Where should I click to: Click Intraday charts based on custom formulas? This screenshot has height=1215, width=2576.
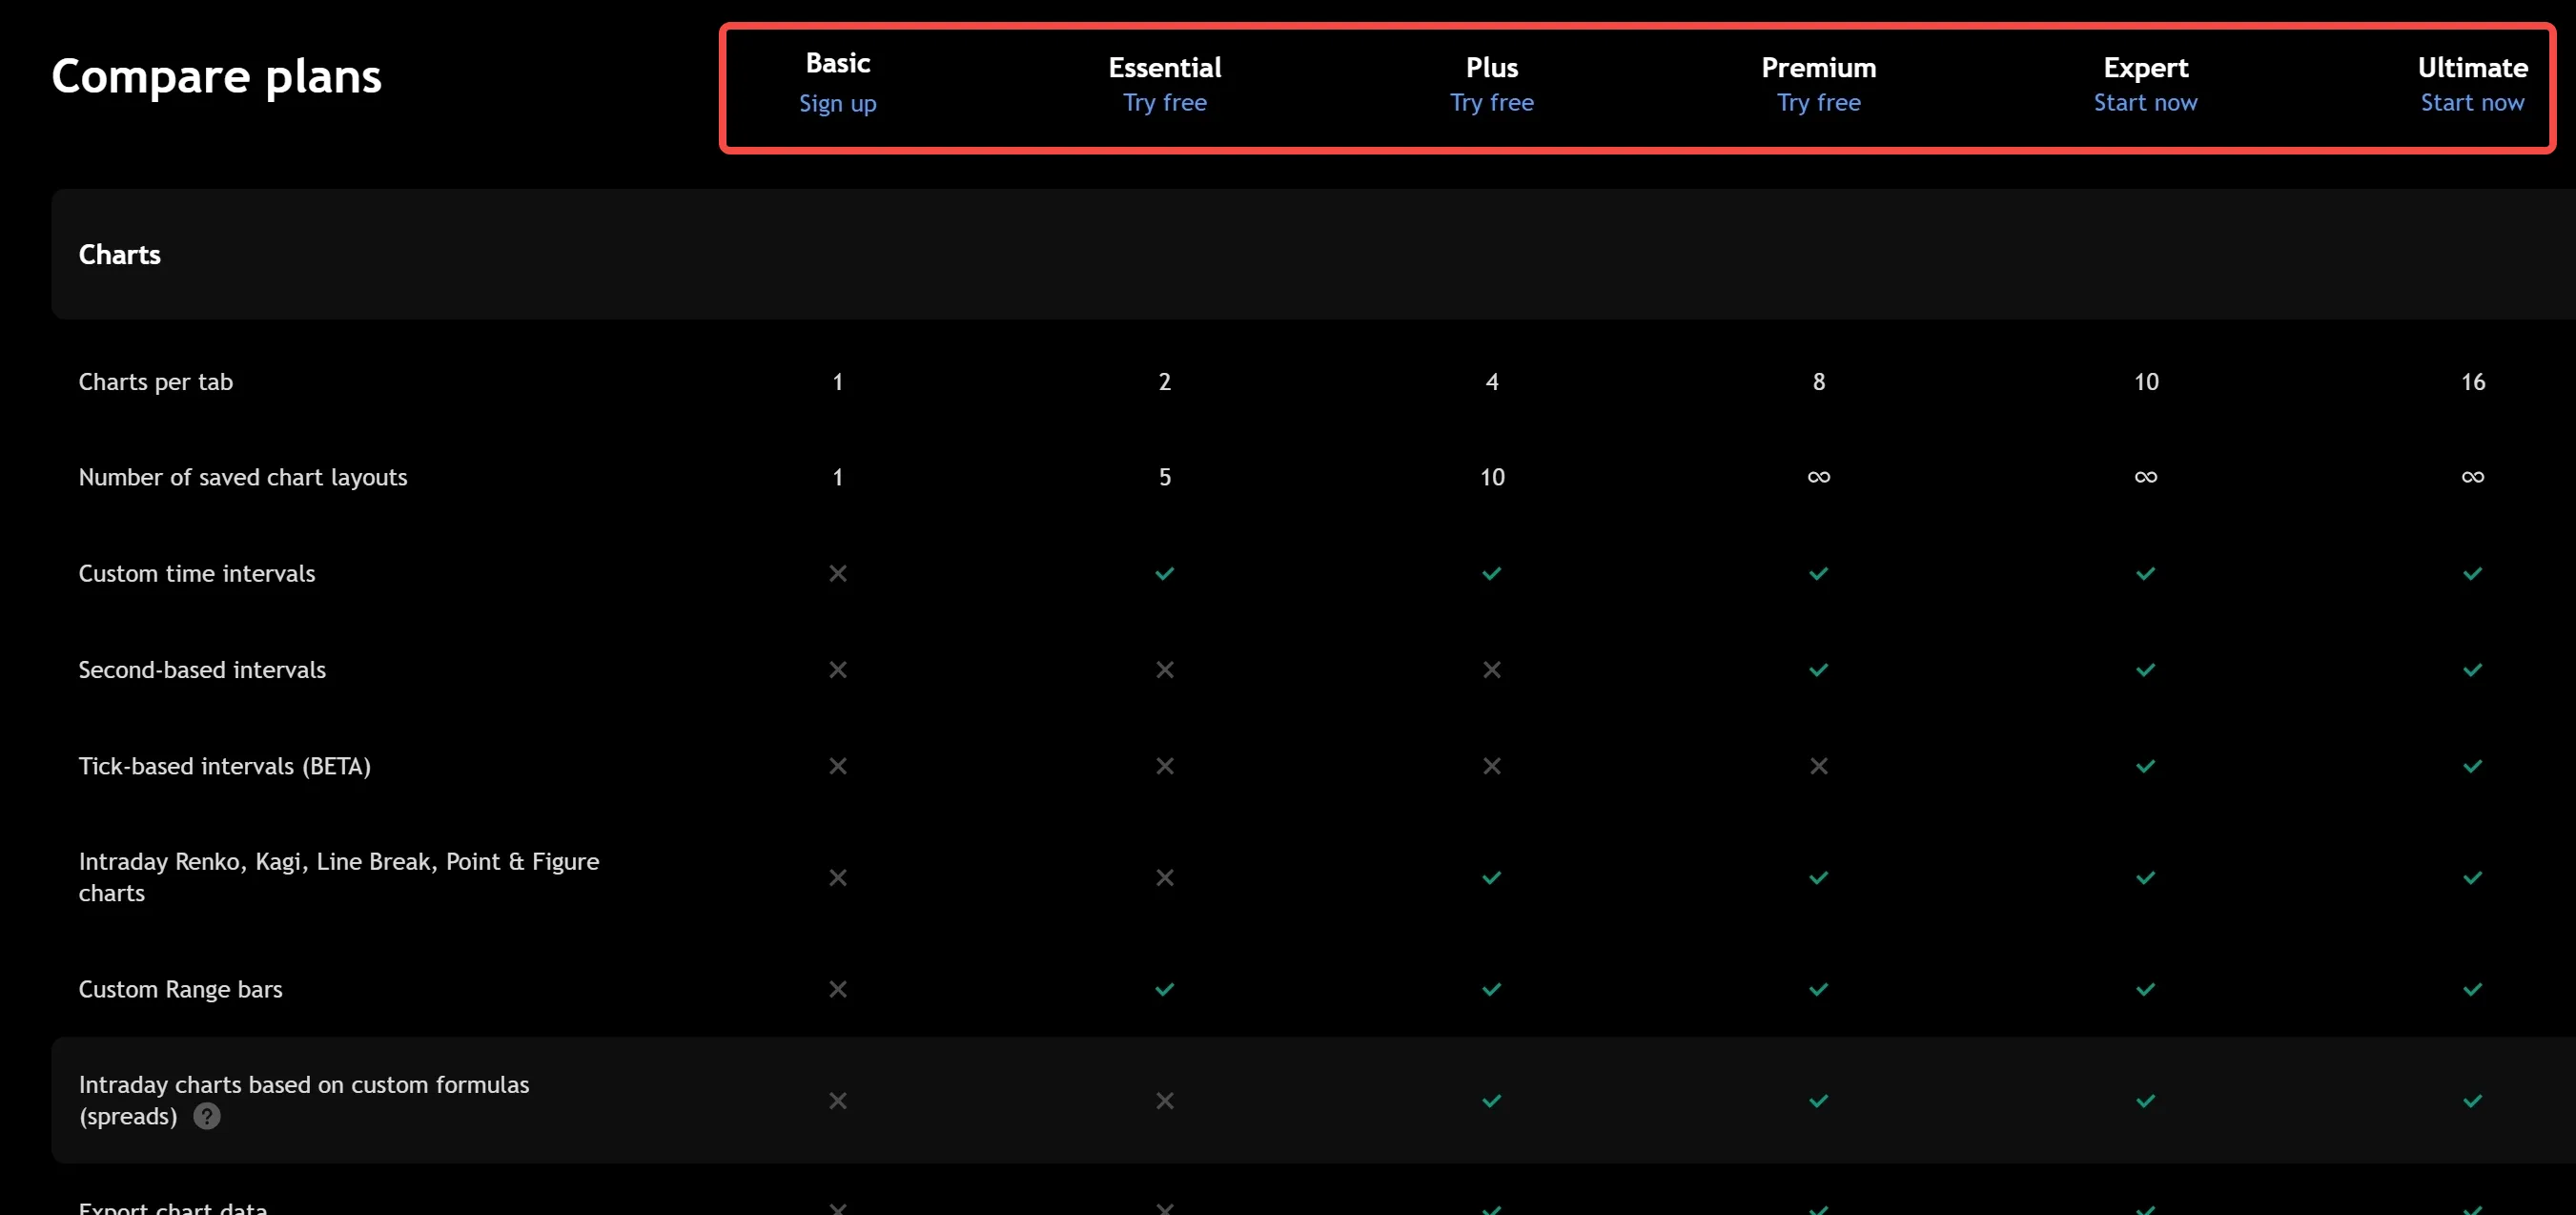point(303,1100)
